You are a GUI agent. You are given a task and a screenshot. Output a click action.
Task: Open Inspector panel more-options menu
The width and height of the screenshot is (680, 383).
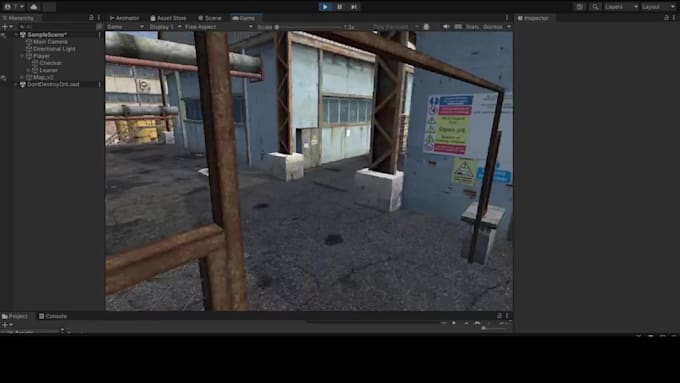[x=674, y=18]
